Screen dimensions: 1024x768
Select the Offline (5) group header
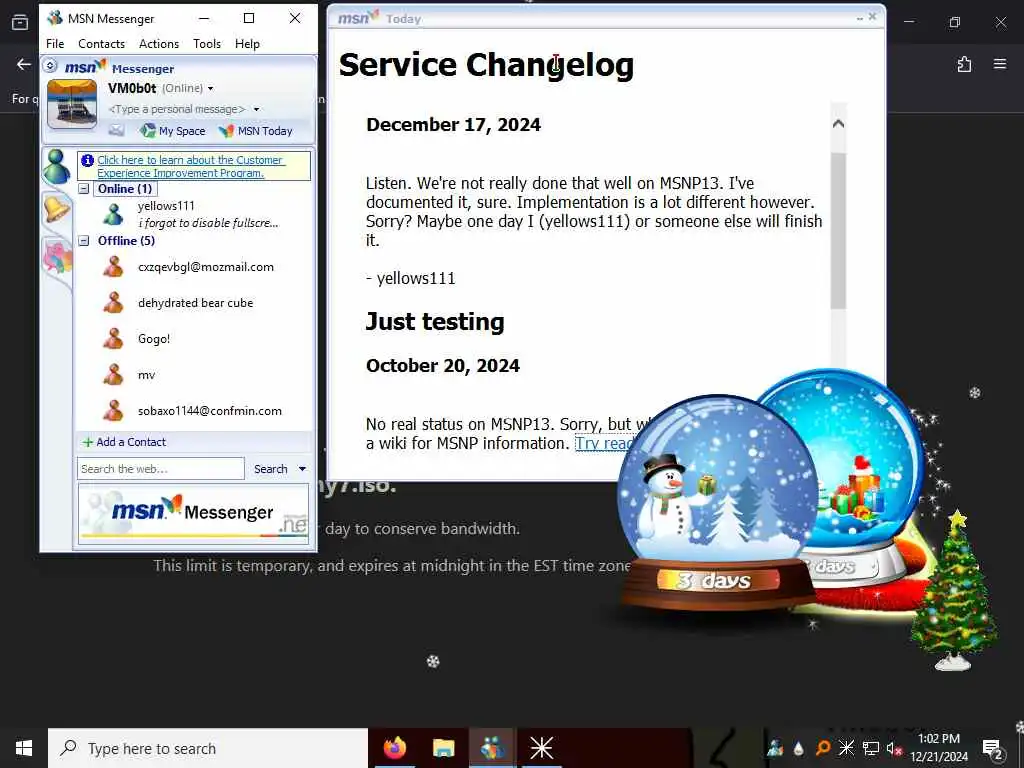[x=126, y=240]
